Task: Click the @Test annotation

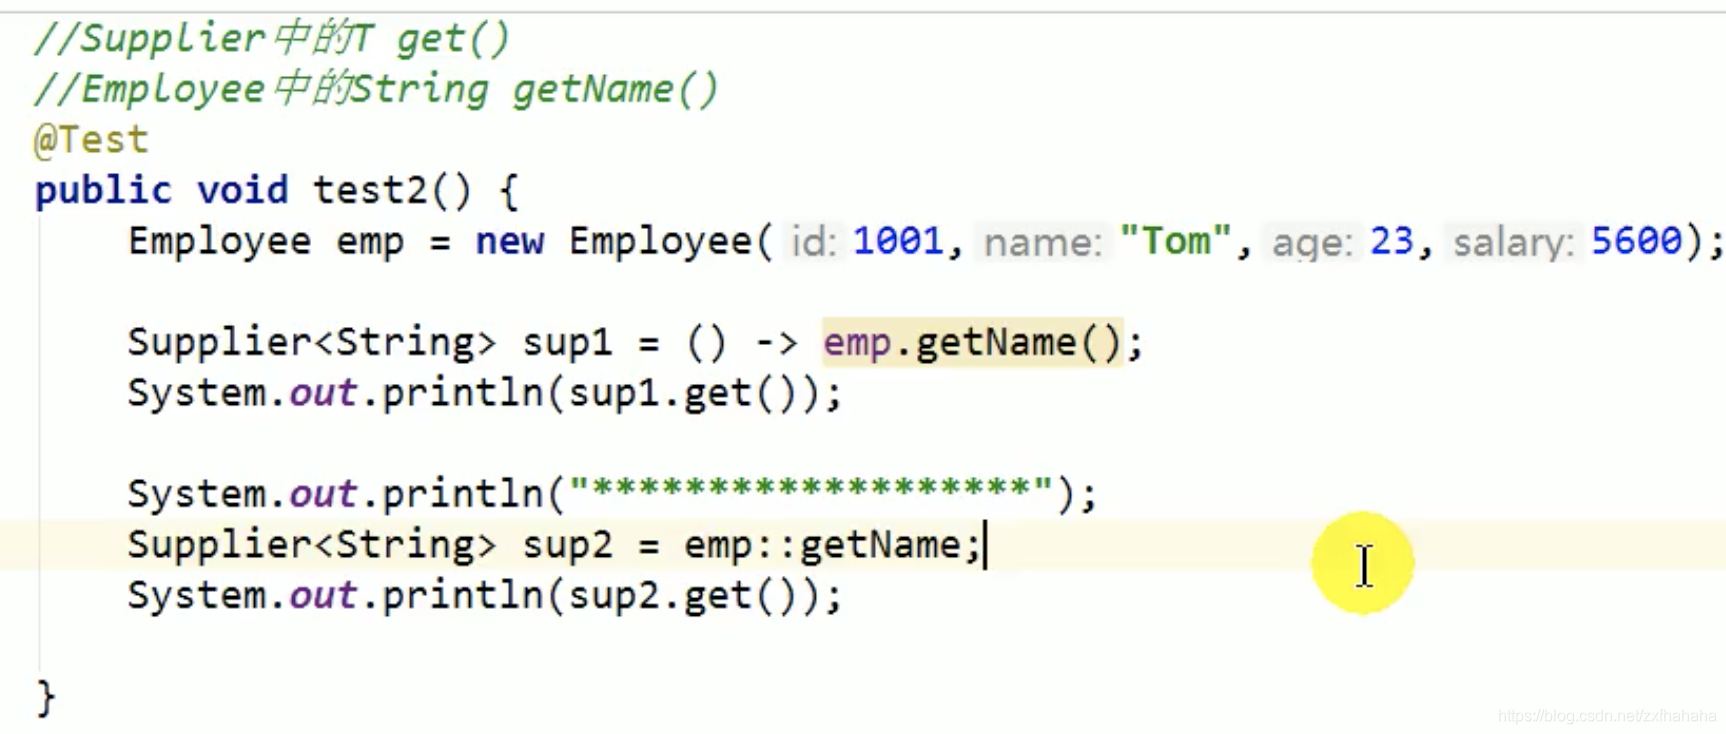Action: 91,139
